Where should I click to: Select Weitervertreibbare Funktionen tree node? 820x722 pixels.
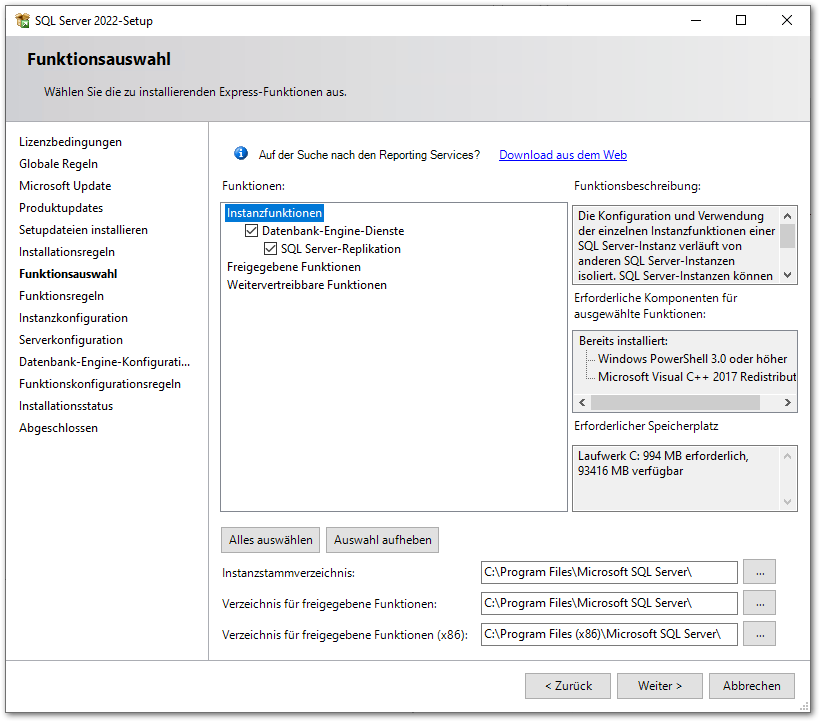[x=306, y=285]
